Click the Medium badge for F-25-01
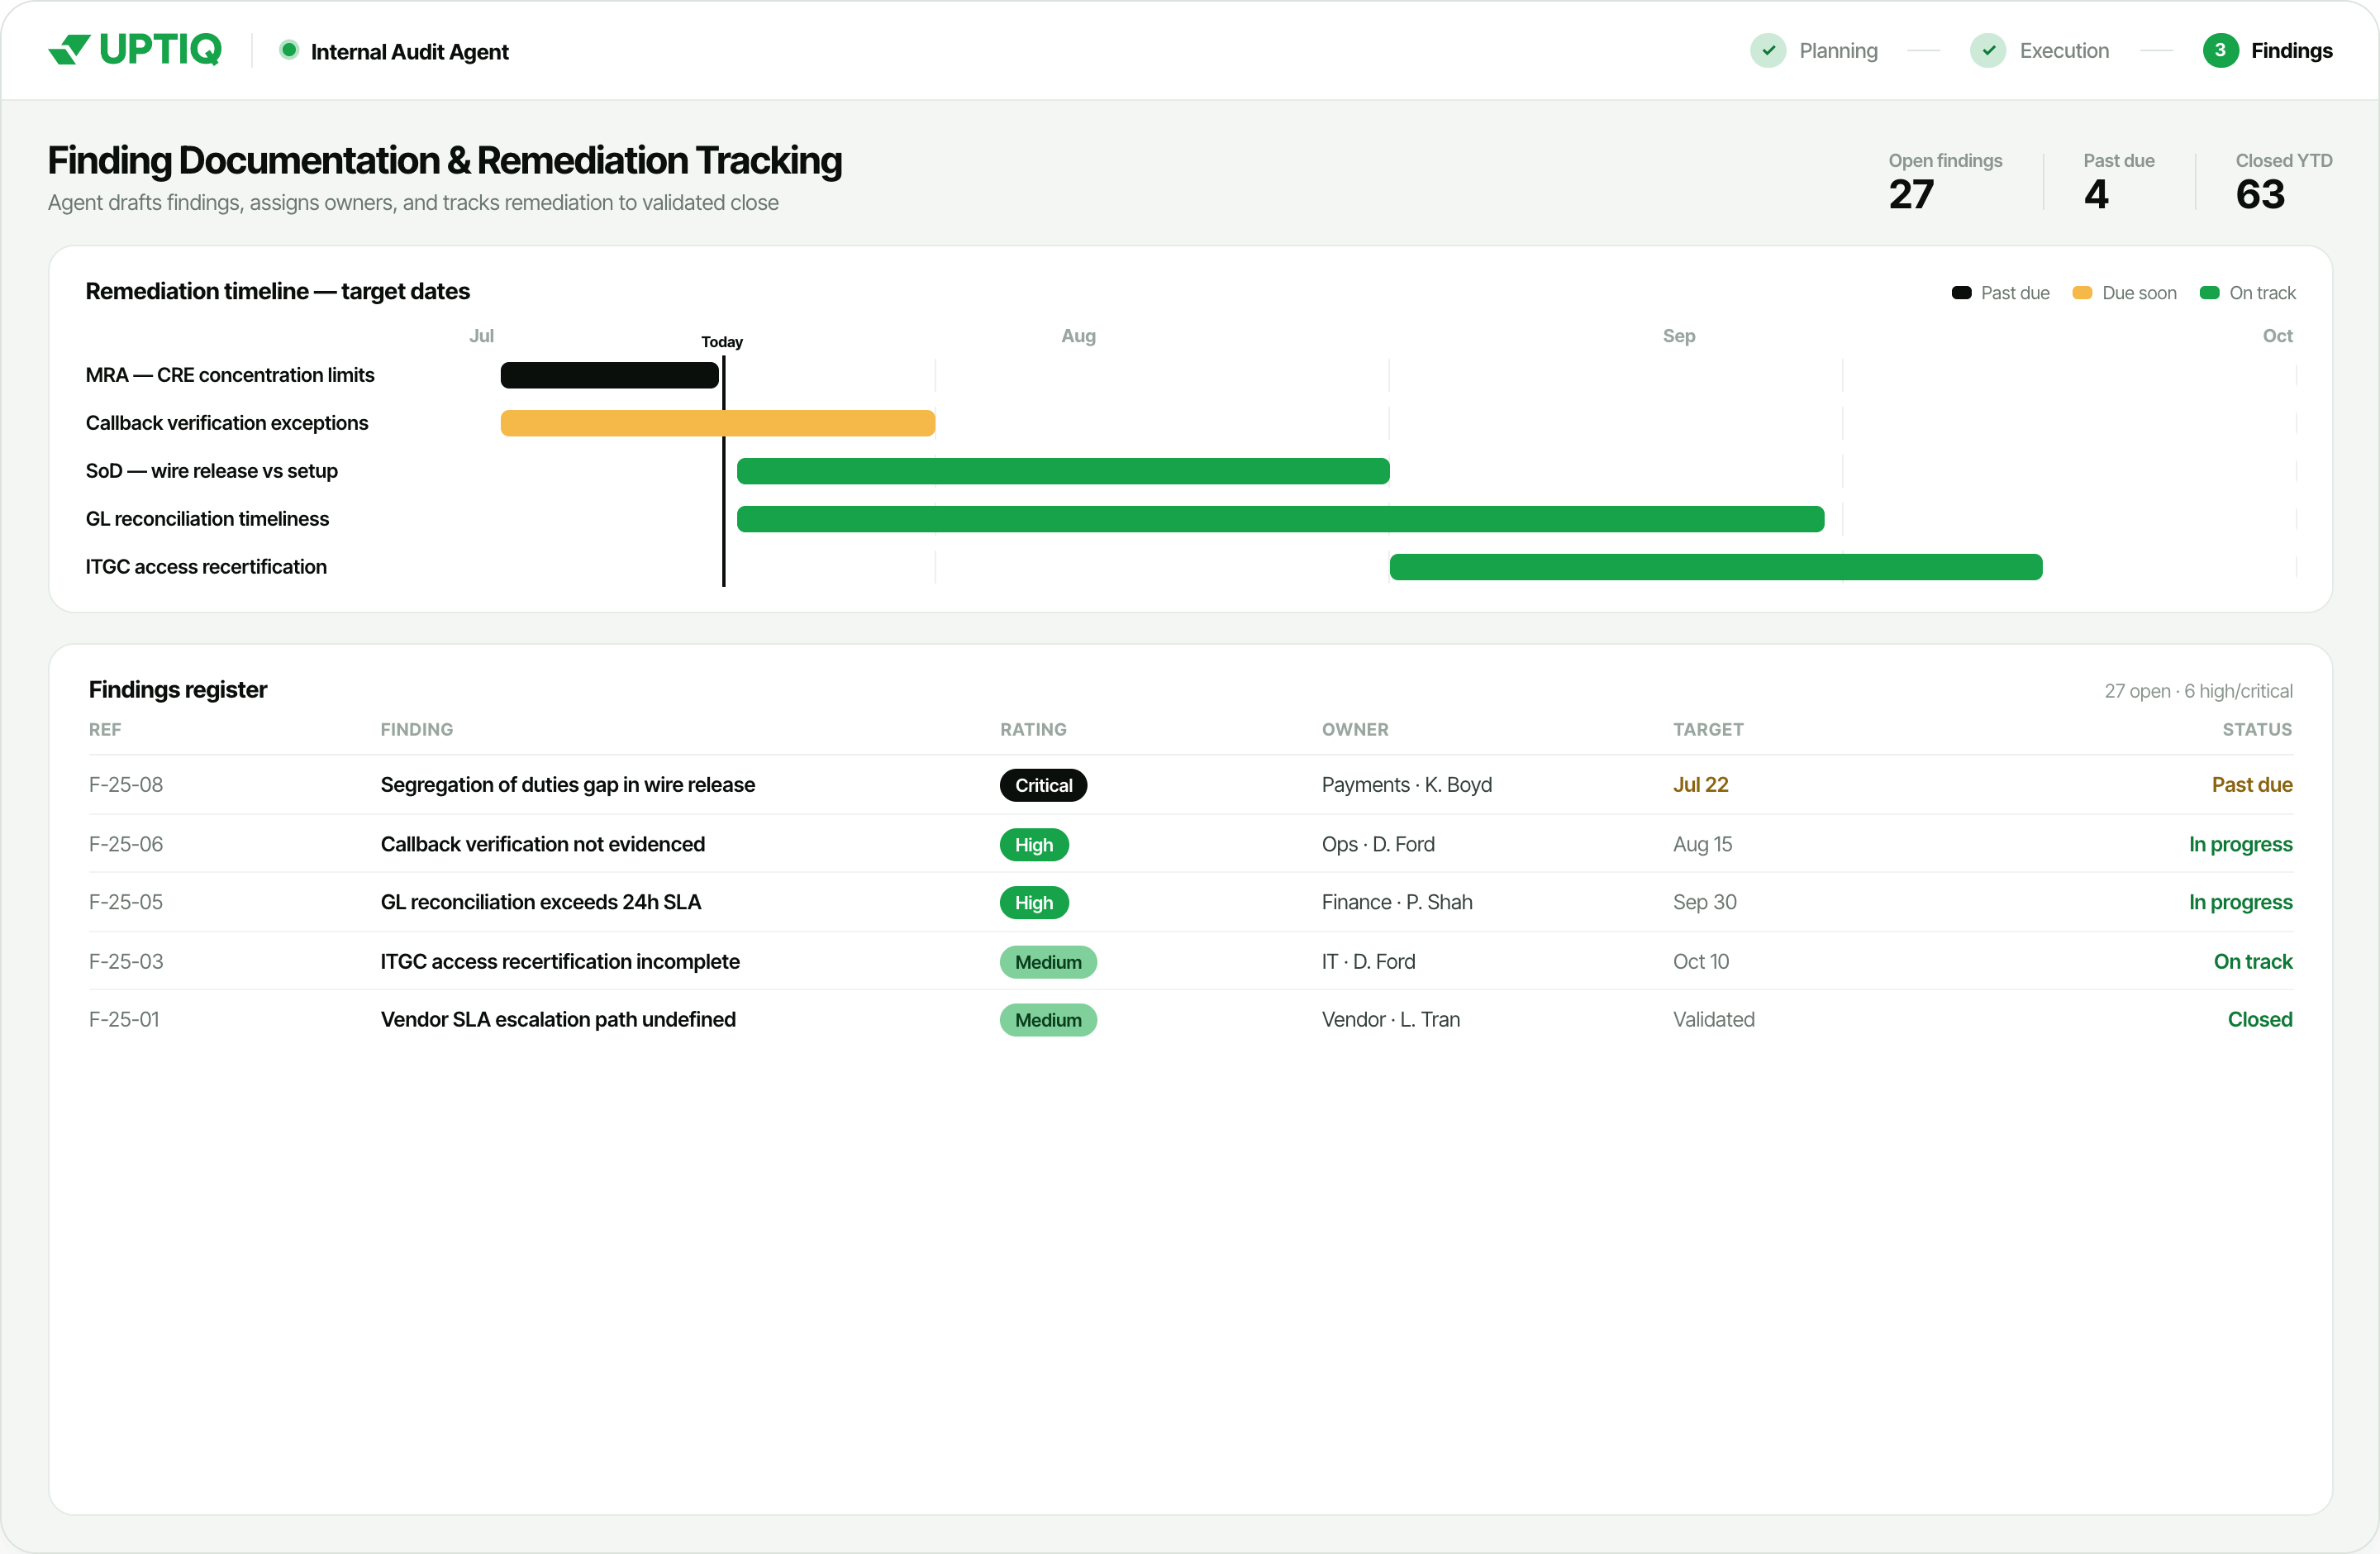 point(1048,1019)
